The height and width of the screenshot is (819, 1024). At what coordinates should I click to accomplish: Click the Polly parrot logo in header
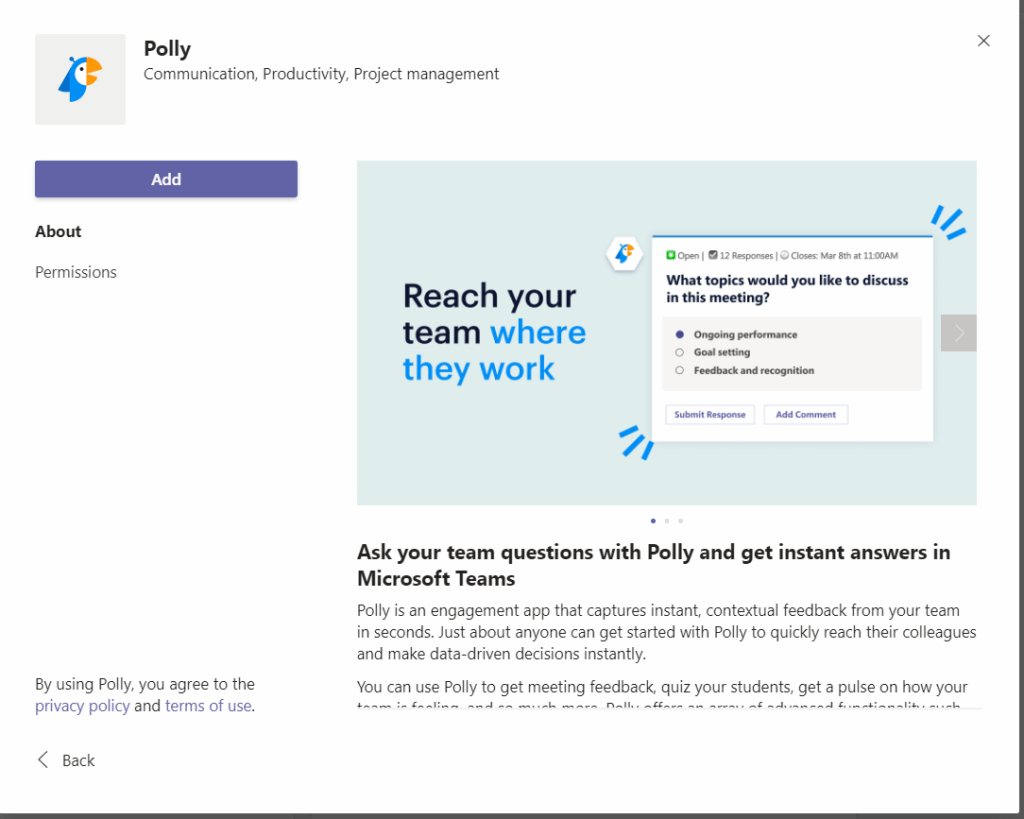coord(80,79)
